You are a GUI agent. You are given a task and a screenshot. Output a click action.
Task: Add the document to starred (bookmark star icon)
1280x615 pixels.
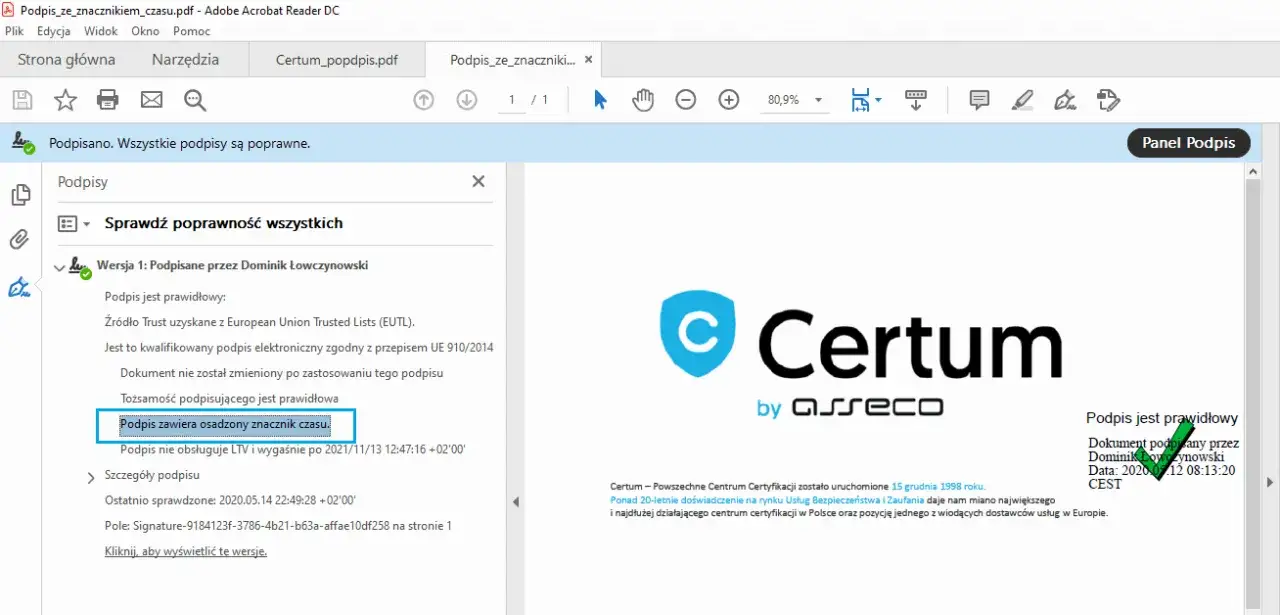[65, 100]
